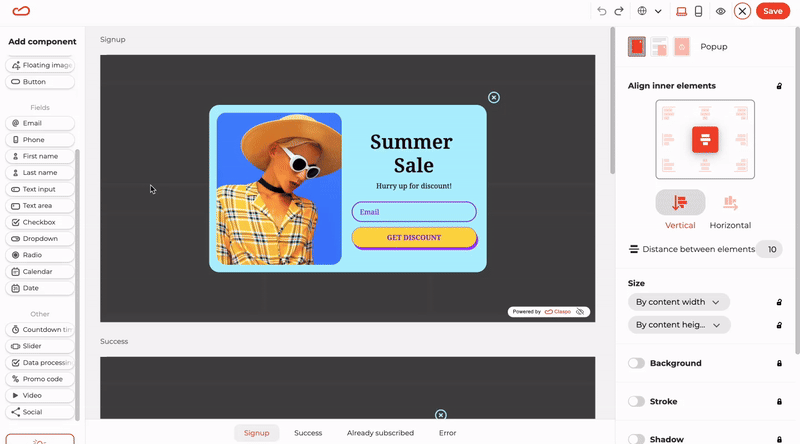Switch to mobile device view icon
Screen dimensions: 800x444
pyautogui.click(x=698, y=11)
